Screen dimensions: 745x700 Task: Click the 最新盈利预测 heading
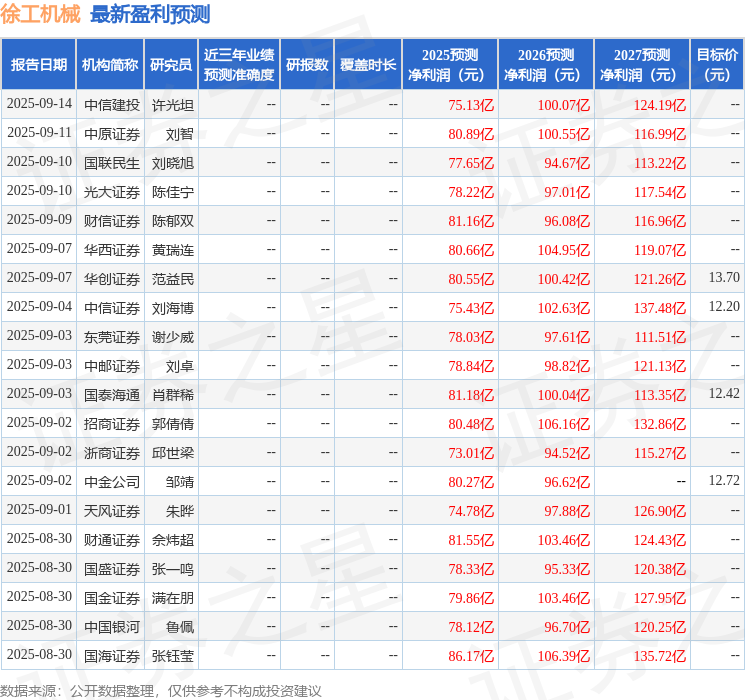(x=150, y=14)
